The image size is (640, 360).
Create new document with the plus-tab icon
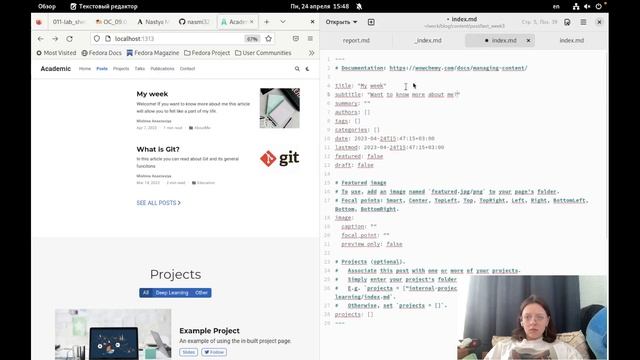point(371,22)
